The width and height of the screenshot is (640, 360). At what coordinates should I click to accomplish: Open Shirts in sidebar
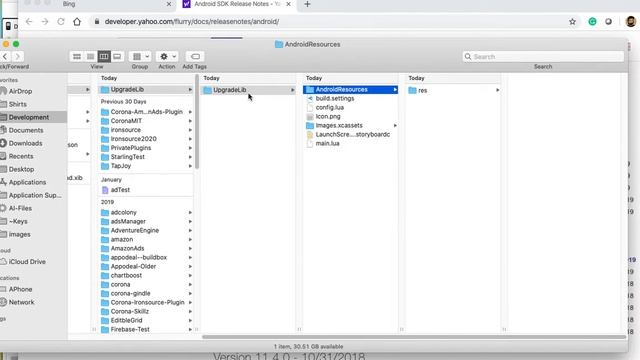point(18,104)
